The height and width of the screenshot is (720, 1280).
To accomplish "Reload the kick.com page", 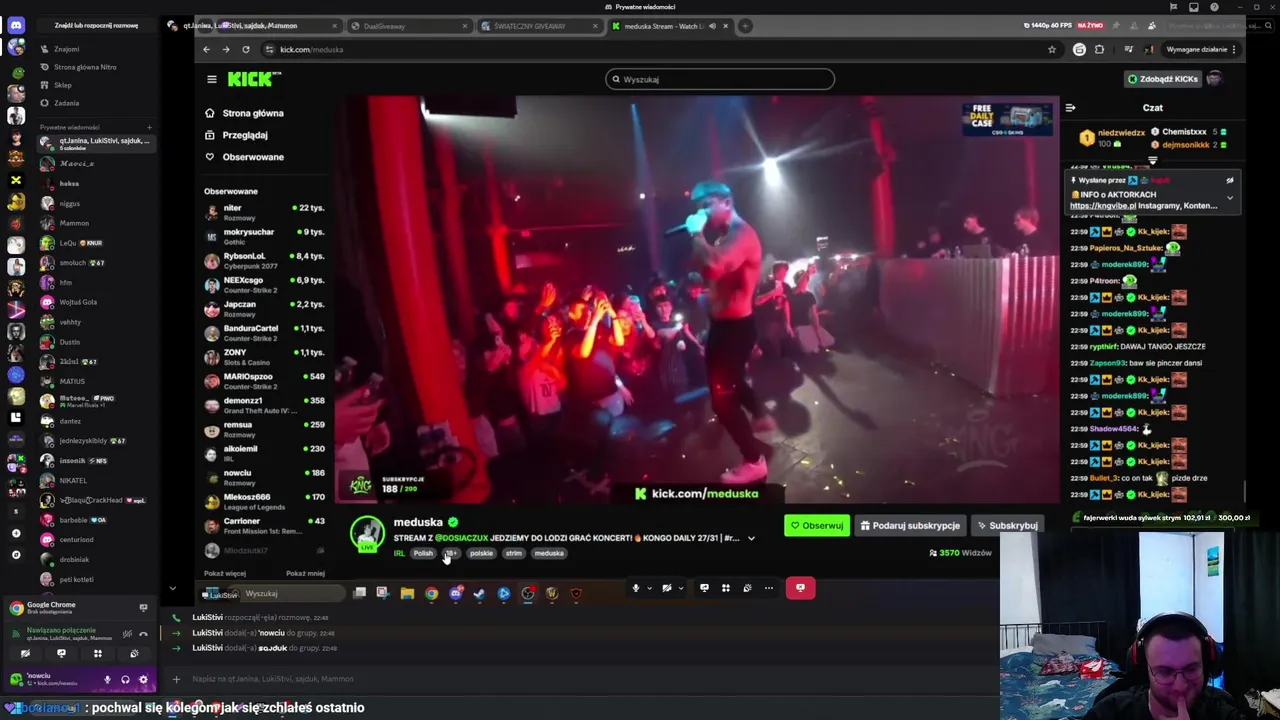I will click(x=246, y=49).
